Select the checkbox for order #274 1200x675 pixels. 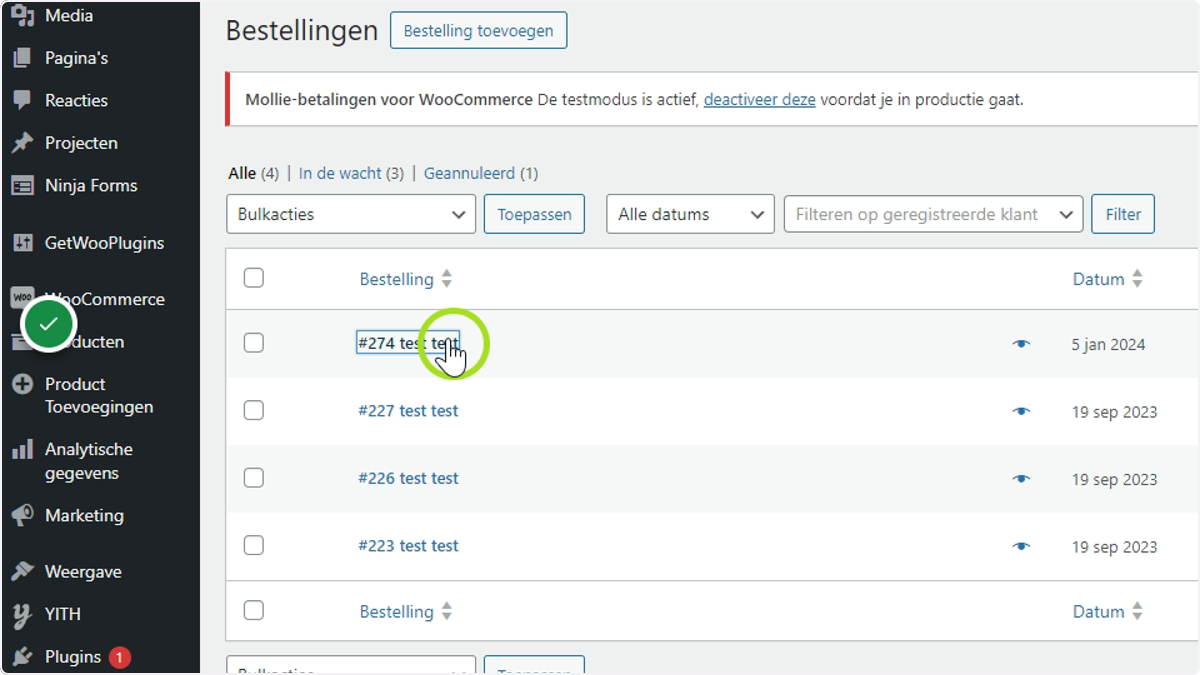tap(254, 343)
